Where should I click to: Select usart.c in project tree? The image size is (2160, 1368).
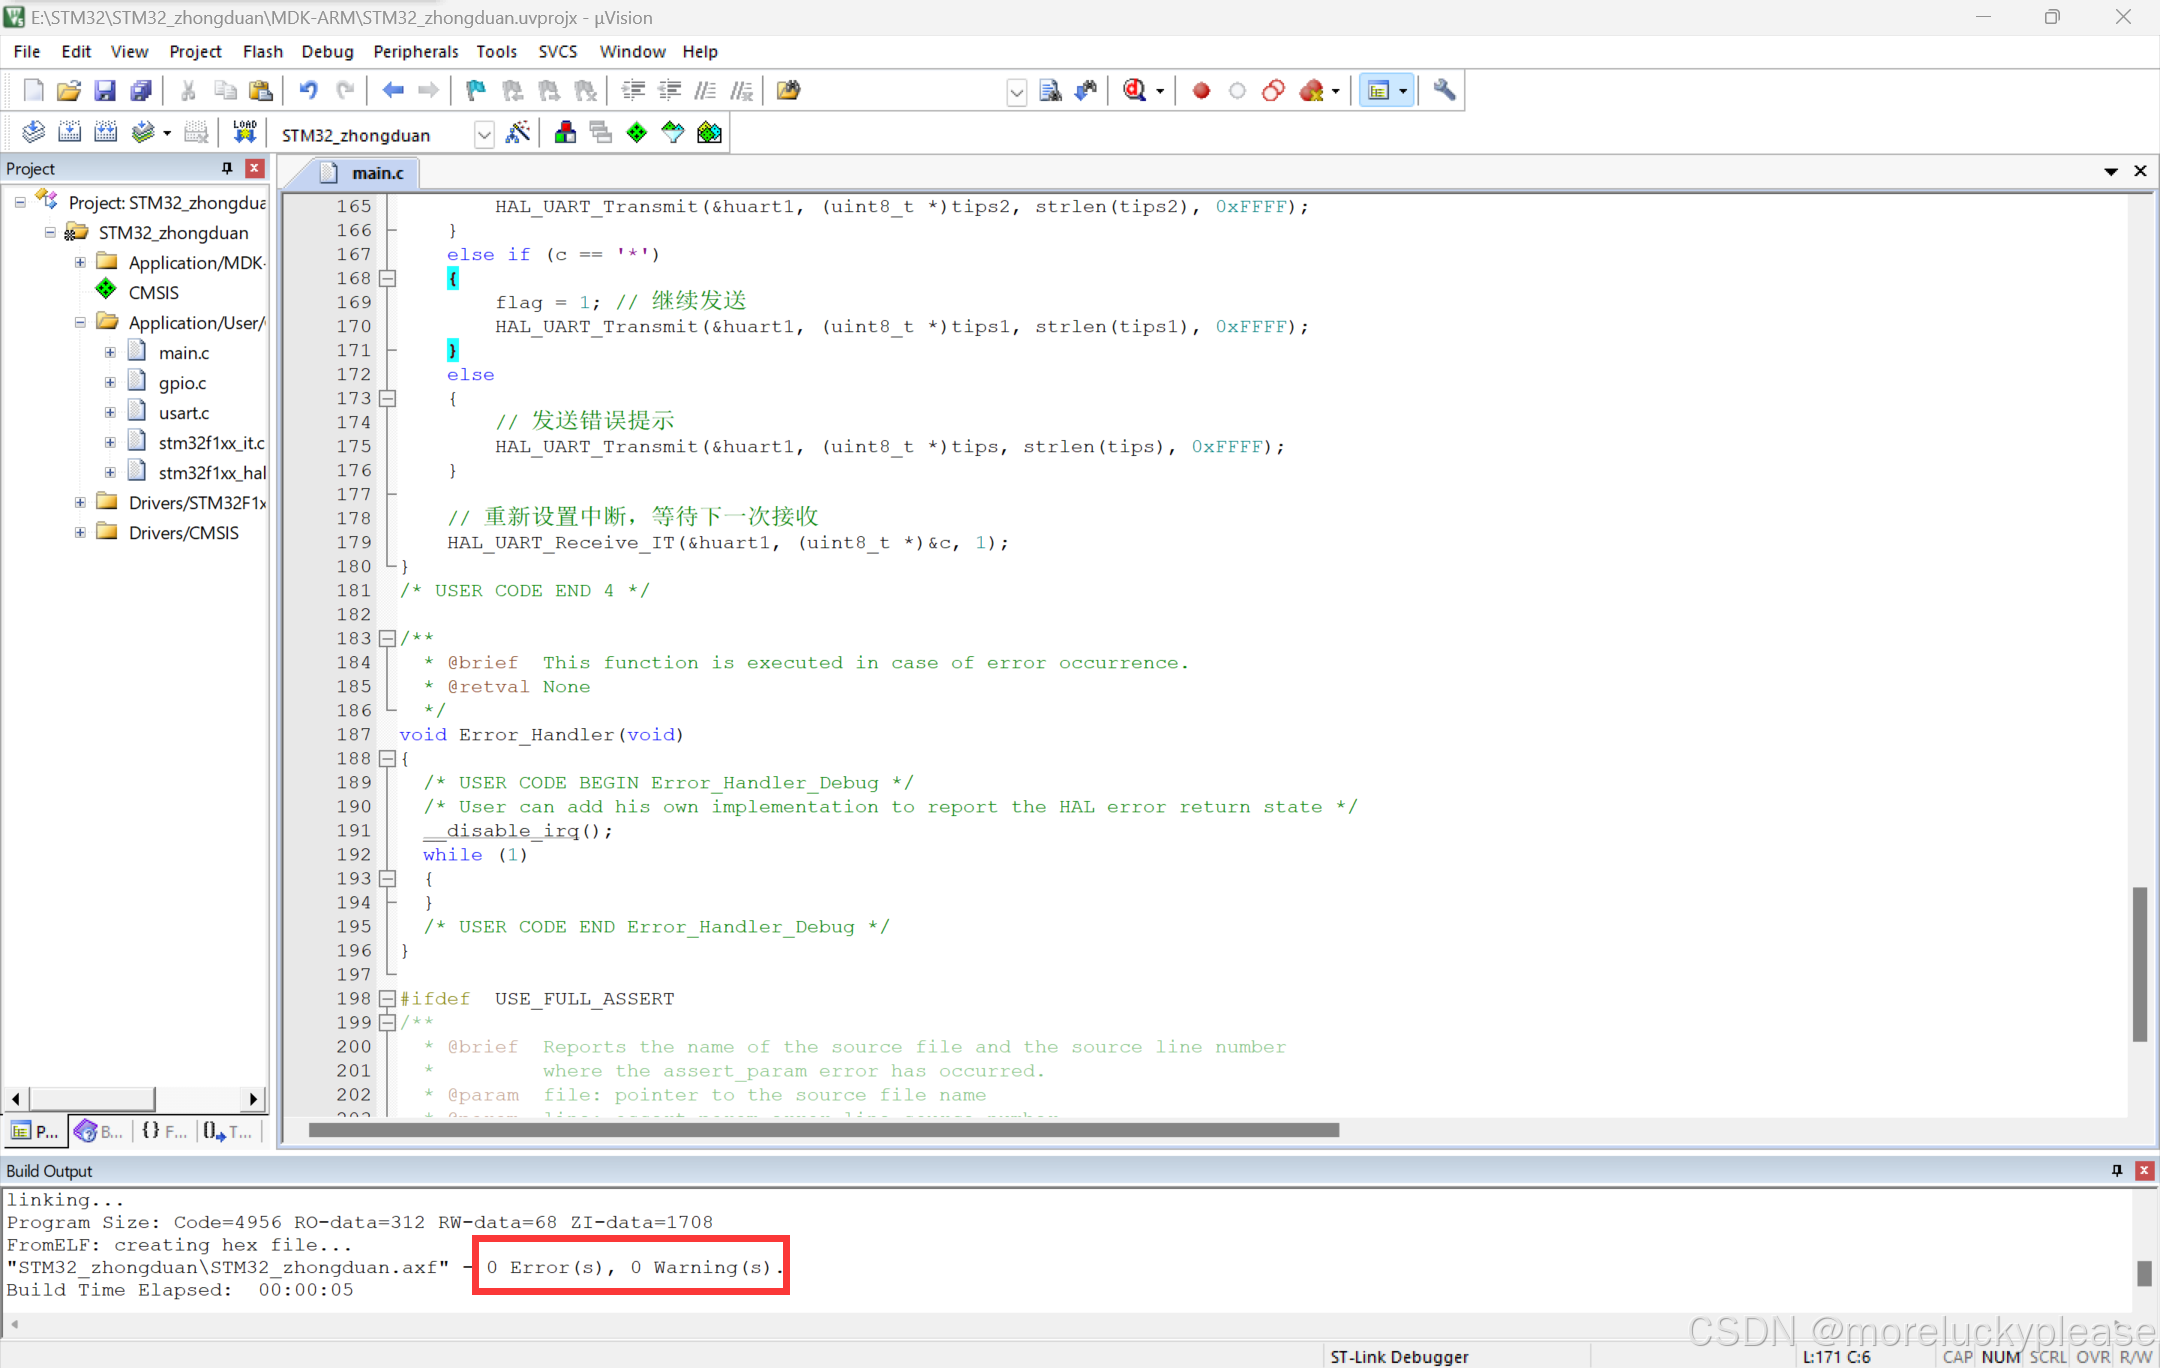[184, 412]
